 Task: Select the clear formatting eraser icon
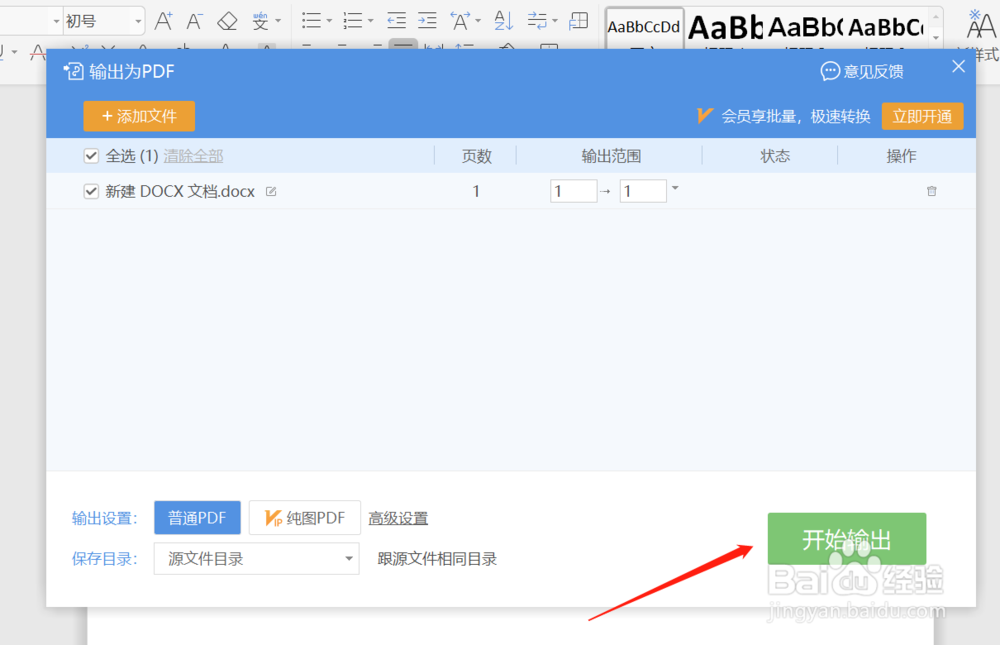point(226,20)
